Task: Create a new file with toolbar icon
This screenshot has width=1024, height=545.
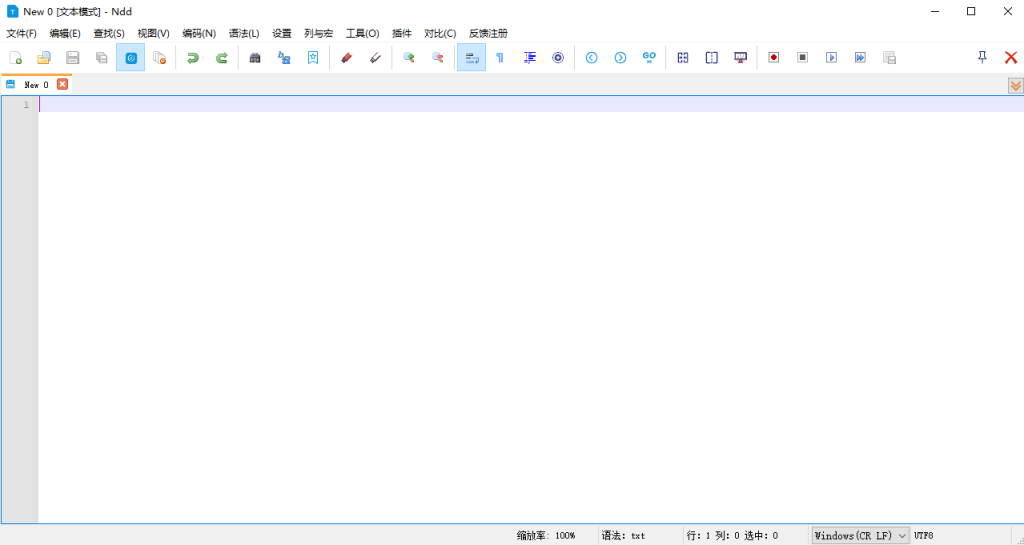Action: (16, 57)
